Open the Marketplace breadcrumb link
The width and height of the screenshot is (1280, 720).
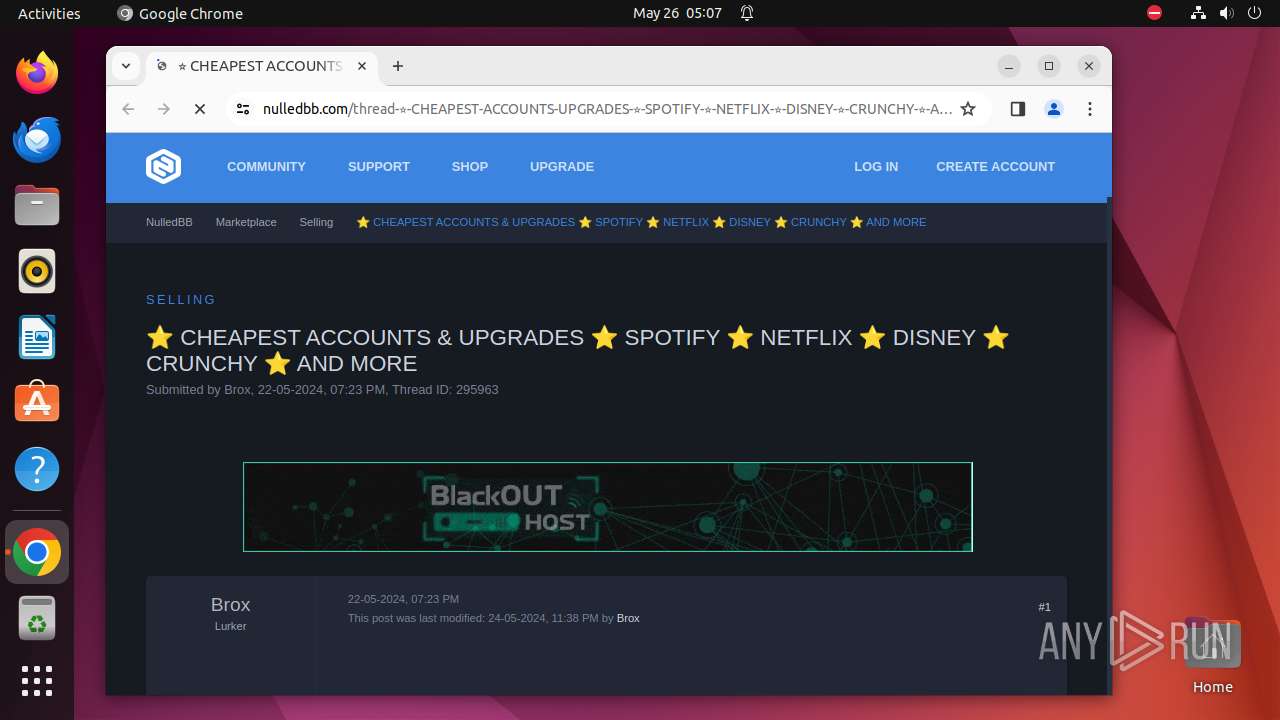(x=246, y=222)
